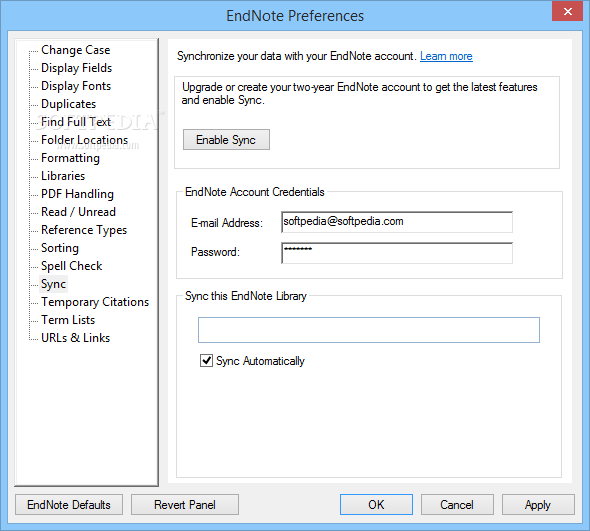Image resolution: width=590 pixels, height=531 pixels.
Task: Toggle the Sync Automatically checkbox
Action: [206, 361]
